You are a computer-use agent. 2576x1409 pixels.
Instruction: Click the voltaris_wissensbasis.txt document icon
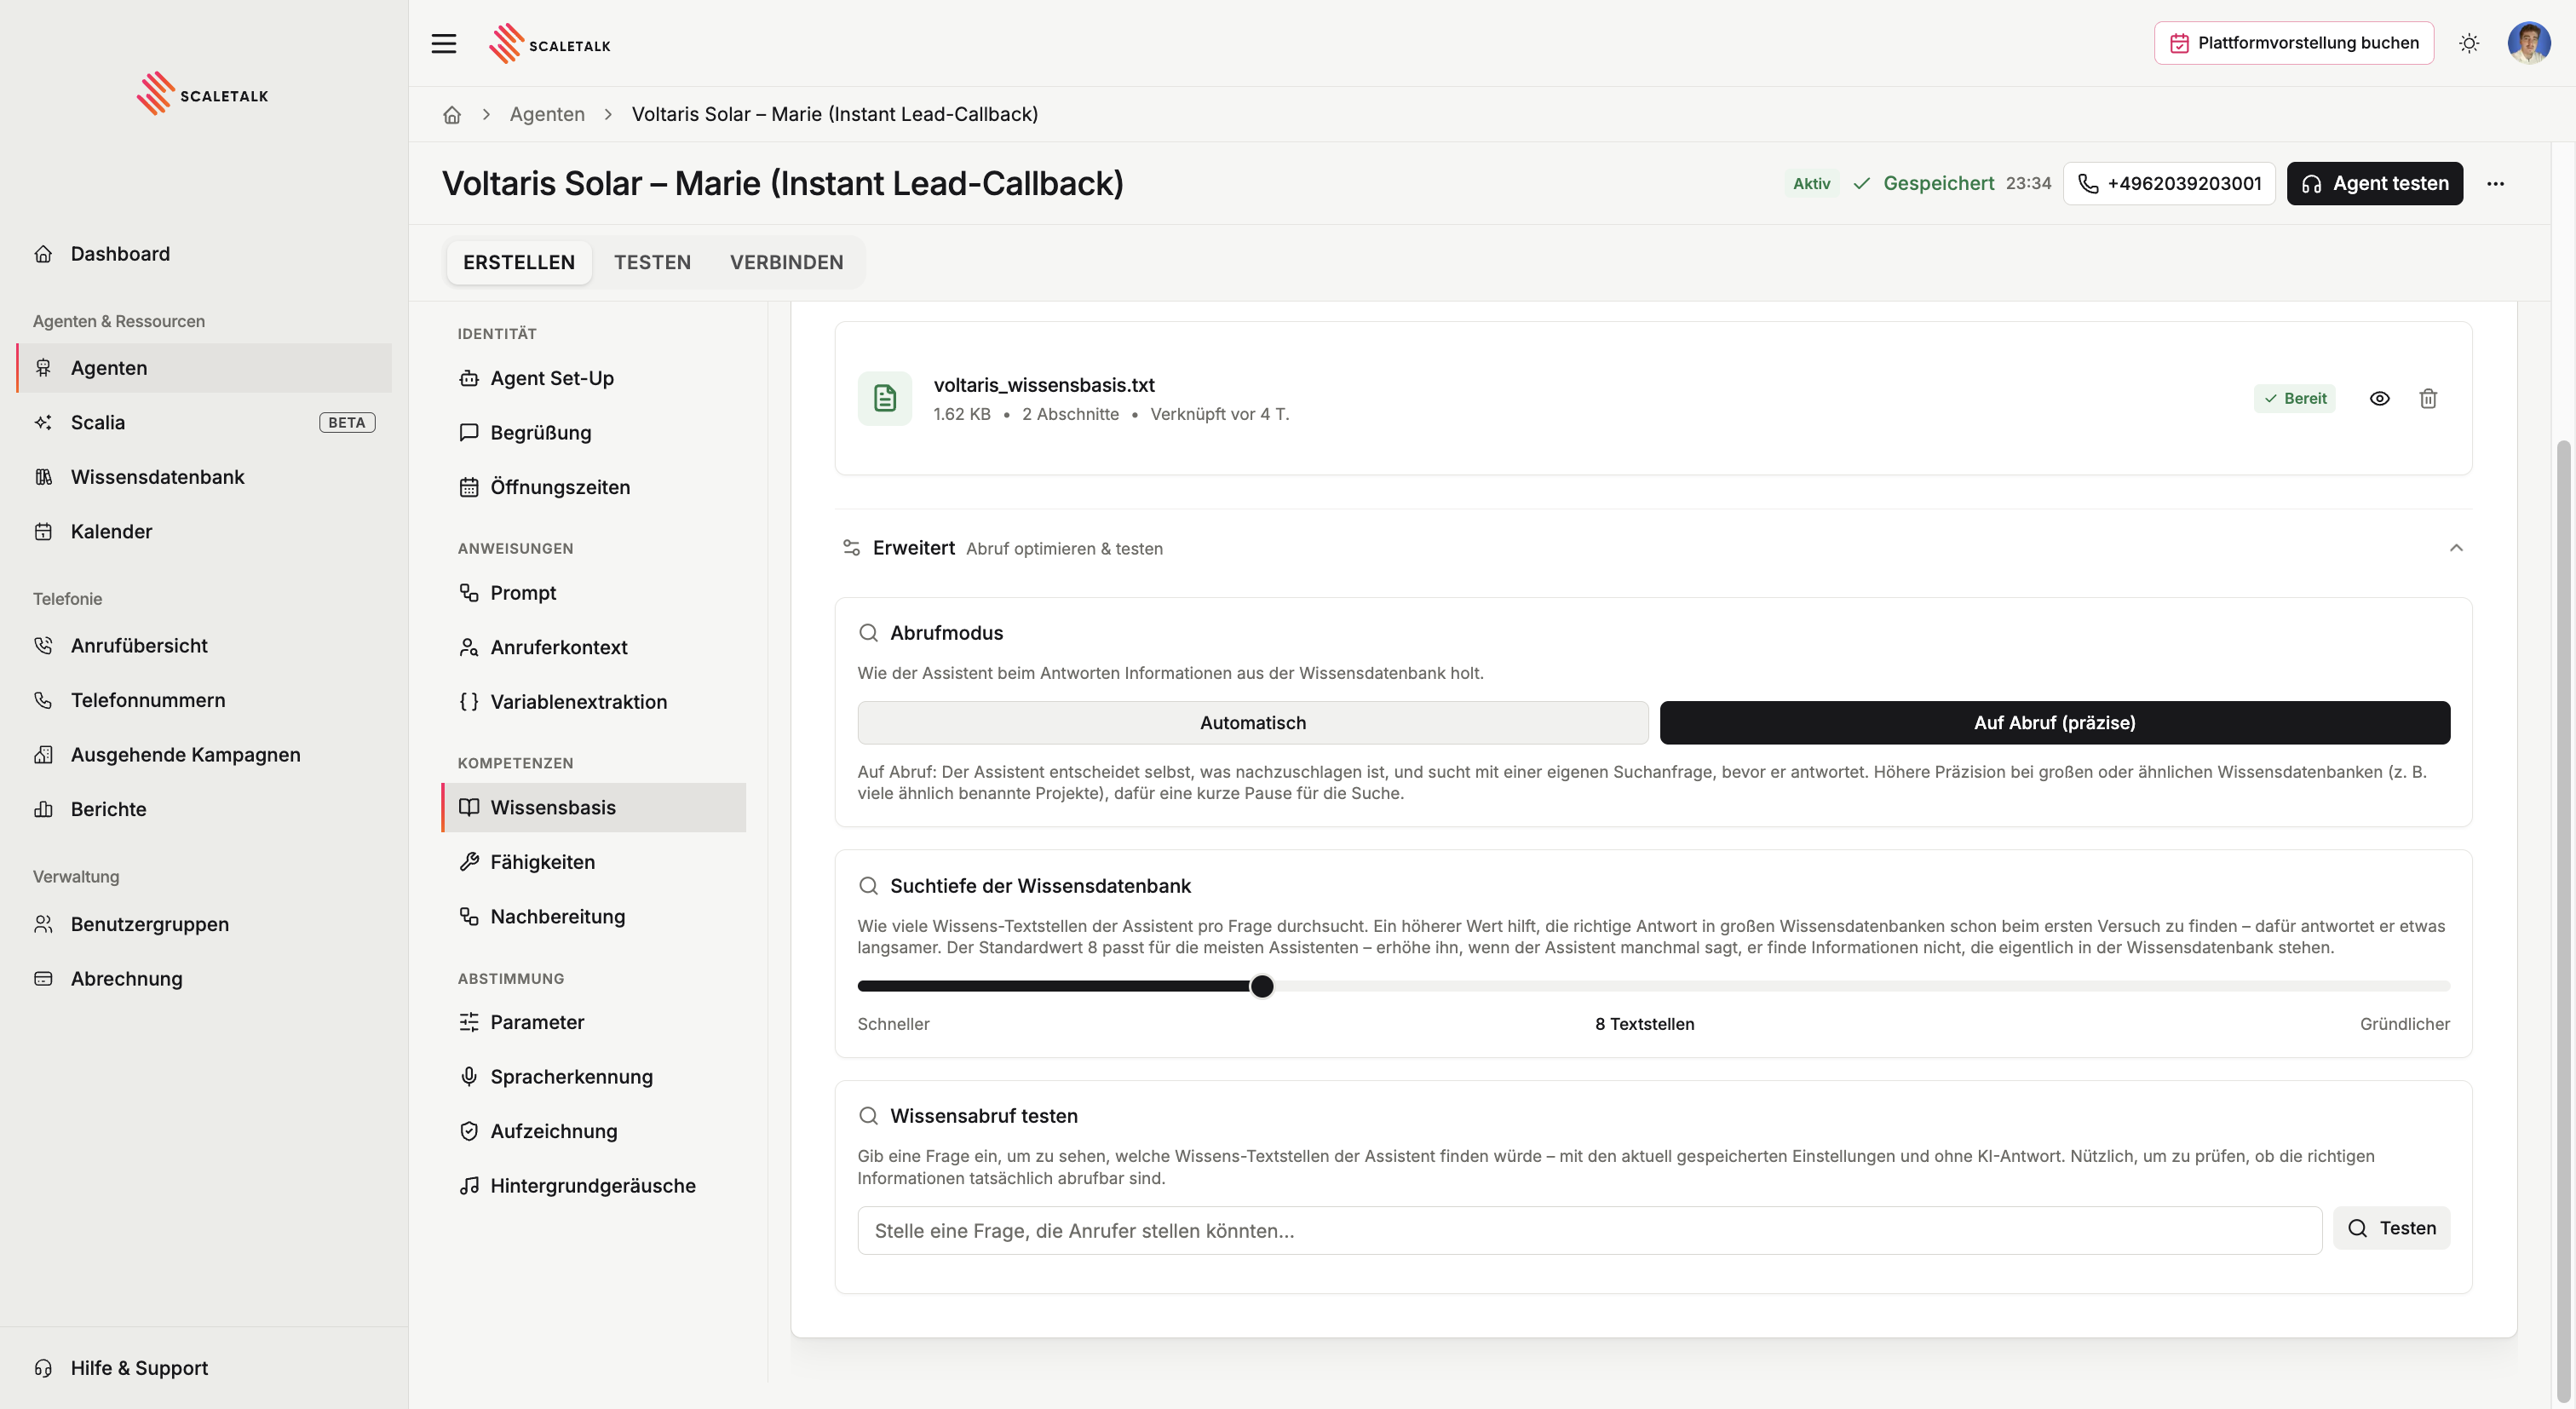coord(885,398)
